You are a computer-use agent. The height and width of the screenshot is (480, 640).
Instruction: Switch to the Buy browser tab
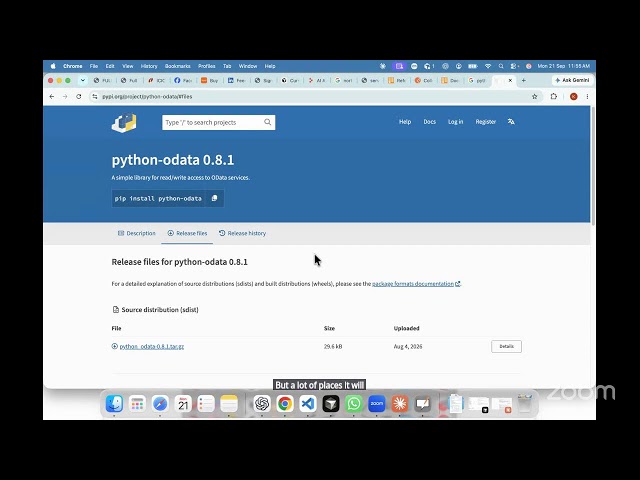tap(209, 80)
